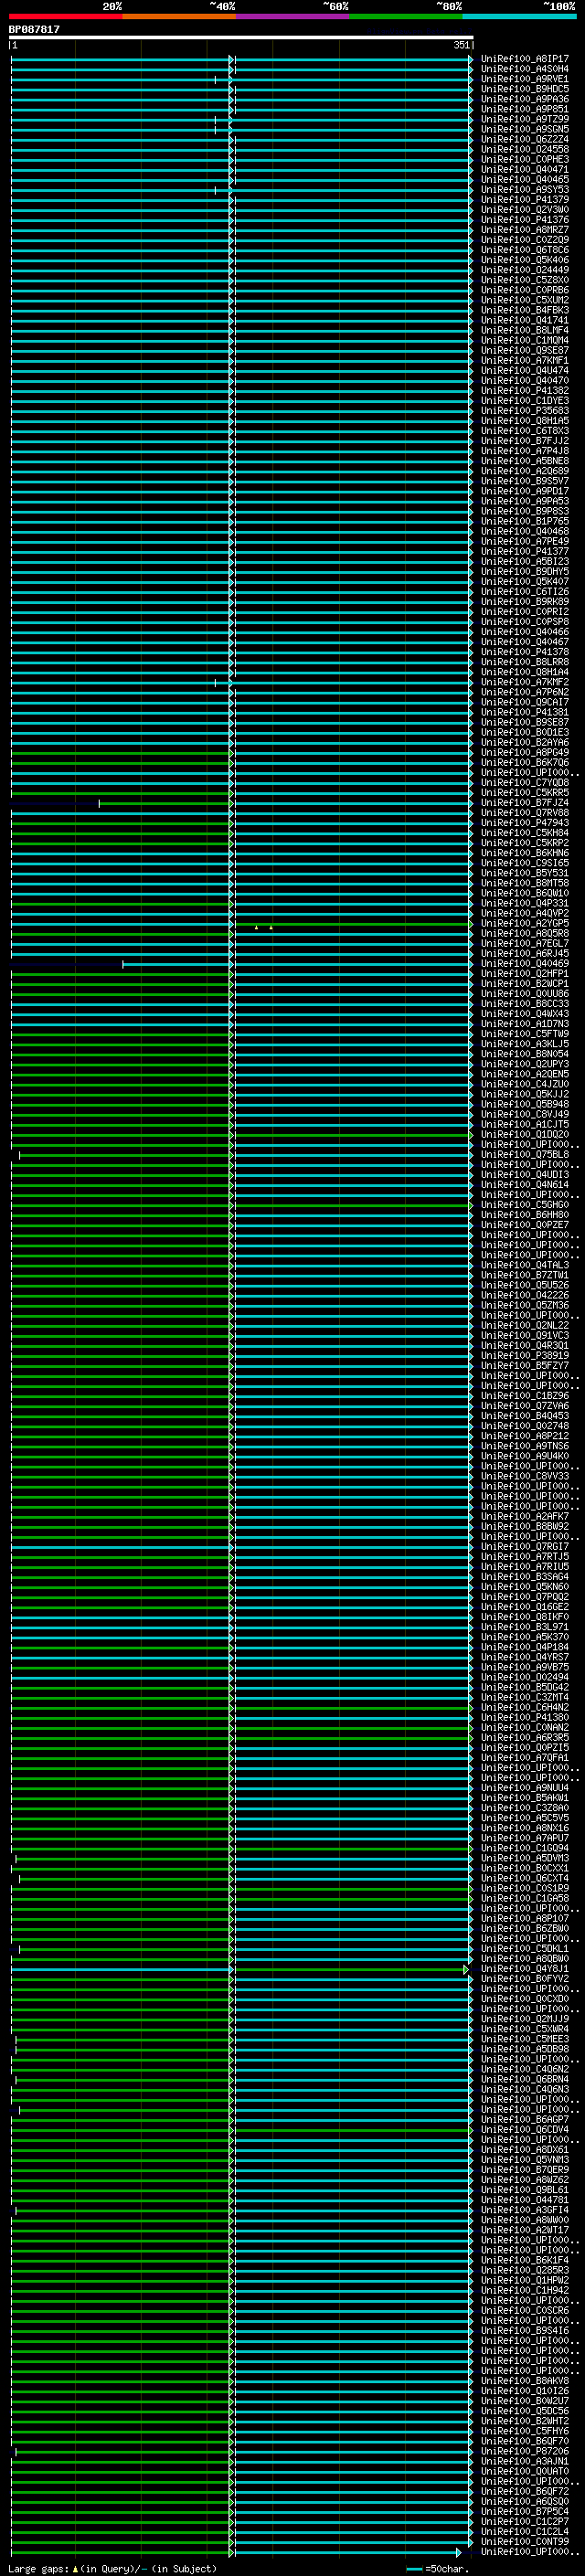Click UniRef100_C1GA58 hit name
This screenshot has width=585, height=2576.
tap(524, 1898)
